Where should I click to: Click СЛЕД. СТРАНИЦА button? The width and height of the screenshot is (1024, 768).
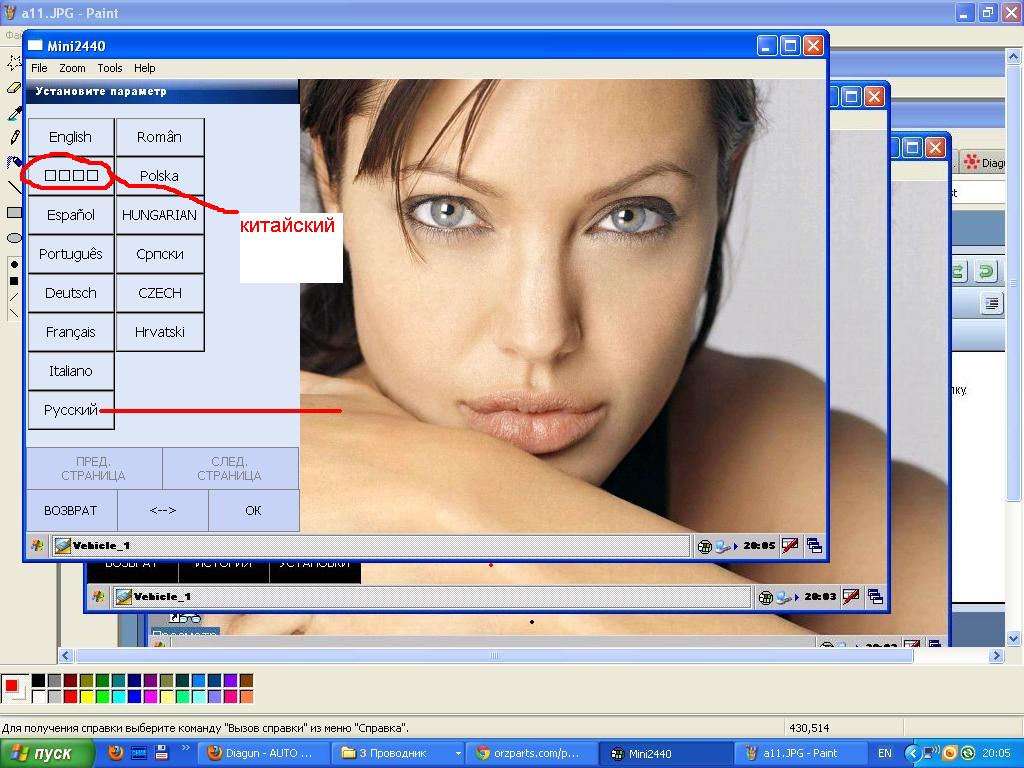tap(231, 468)
